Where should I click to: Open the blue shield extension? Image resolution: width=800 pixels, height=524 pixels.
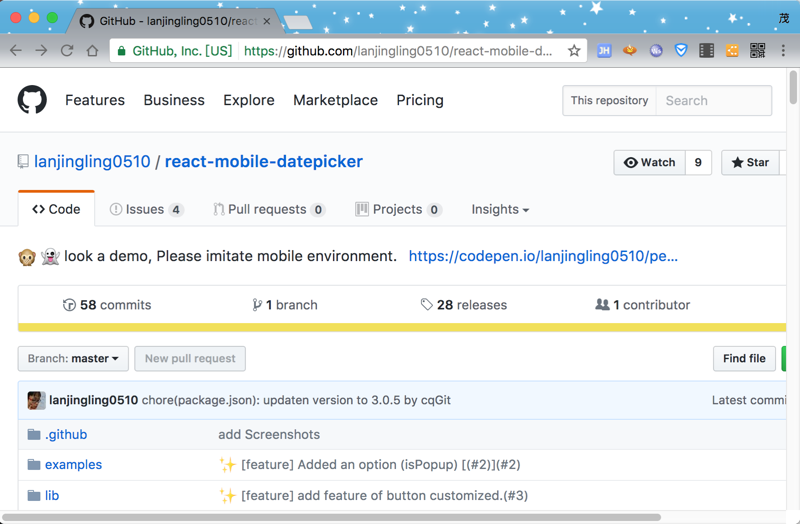coord(681,51)
